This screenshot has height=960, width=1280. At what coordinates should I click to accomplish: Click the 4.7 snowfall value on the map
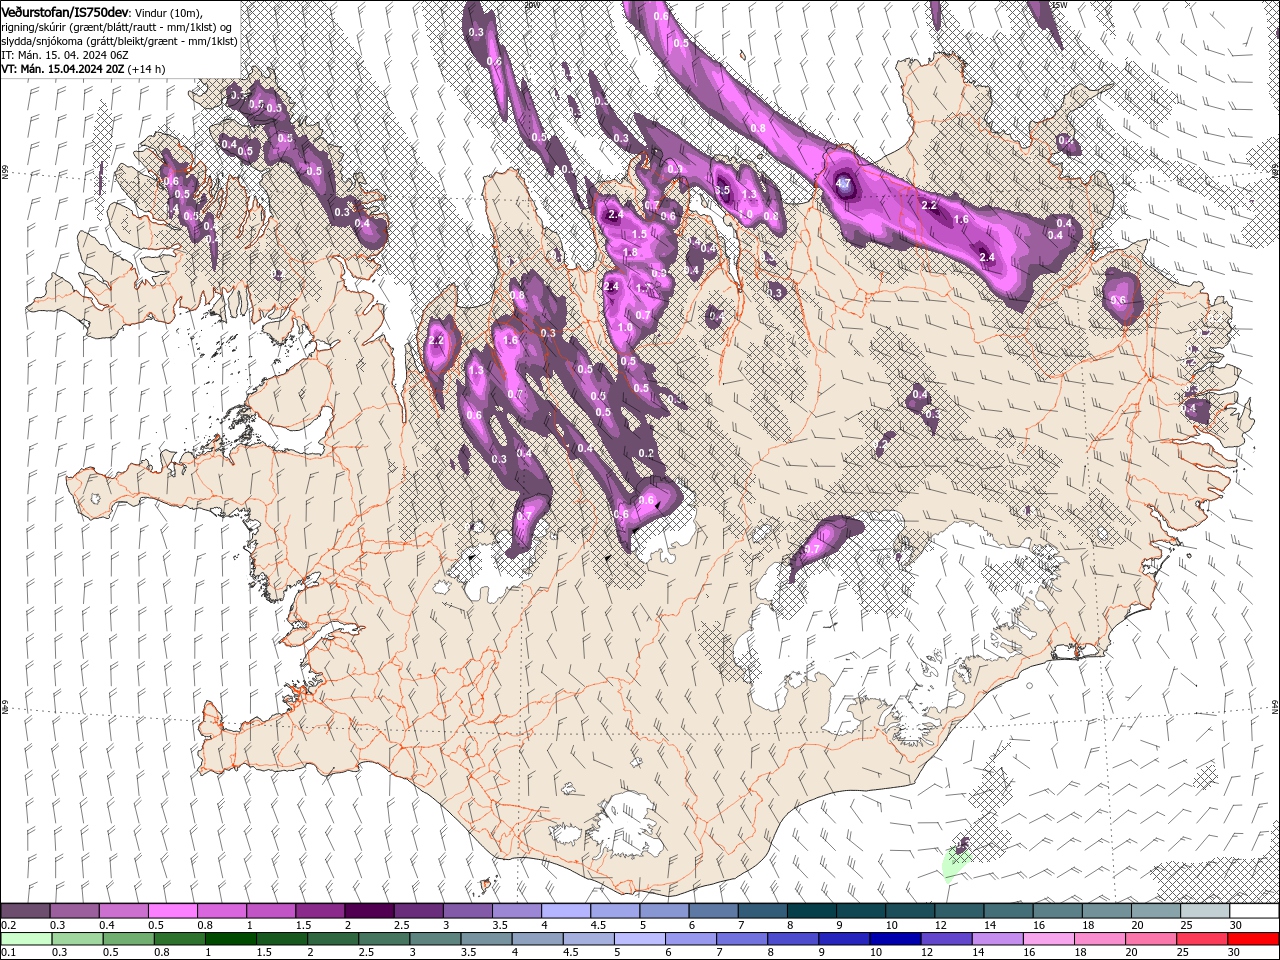843,184
